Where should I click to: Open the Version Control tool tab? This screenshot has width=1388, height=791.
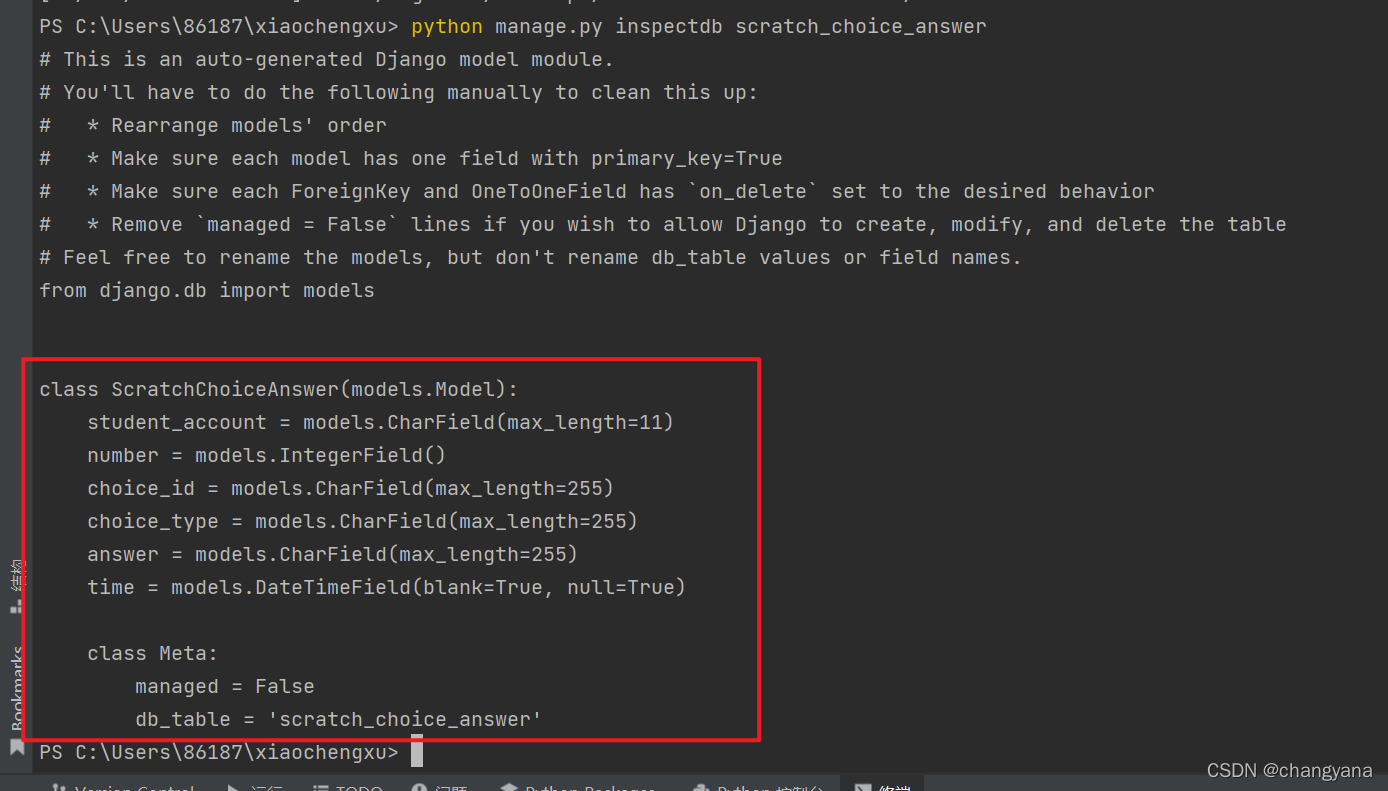coord(123,787)
